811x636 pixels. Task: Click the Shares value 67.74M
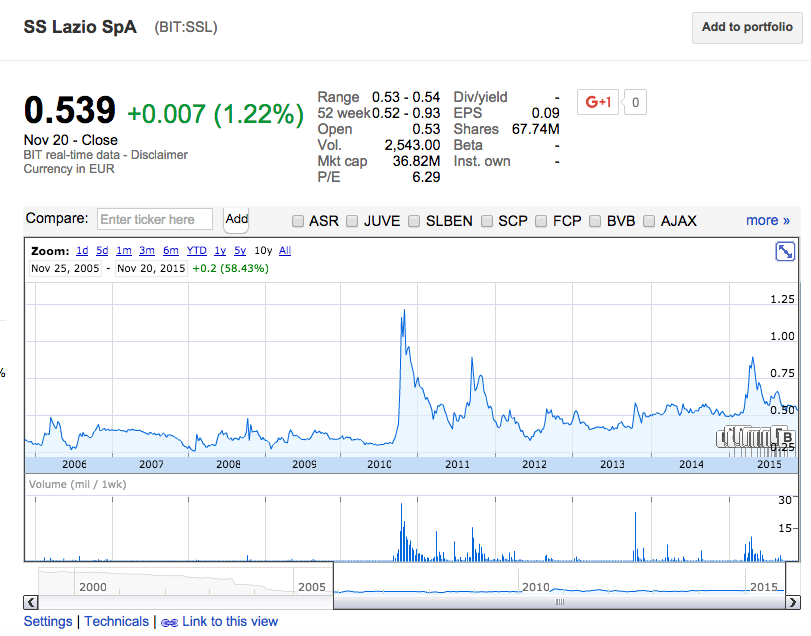coord(536,129)
